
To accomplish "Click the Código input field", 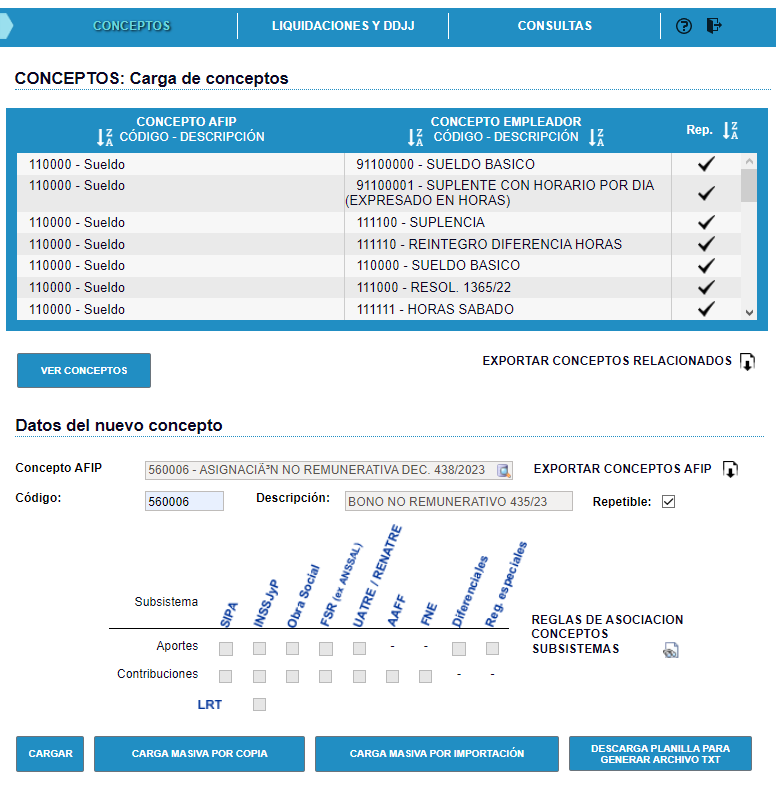I will pos(184,501).
